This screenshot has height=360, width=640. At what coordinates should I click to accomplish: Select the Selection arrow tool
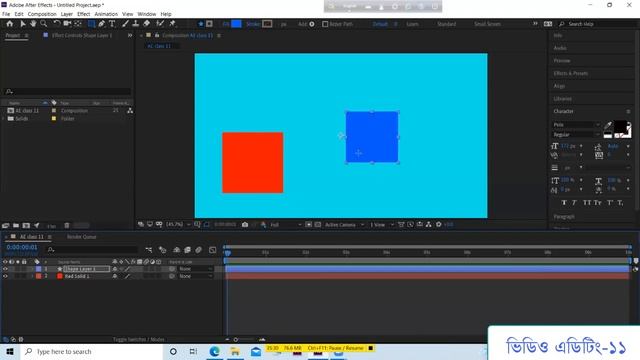pos(23,24)
